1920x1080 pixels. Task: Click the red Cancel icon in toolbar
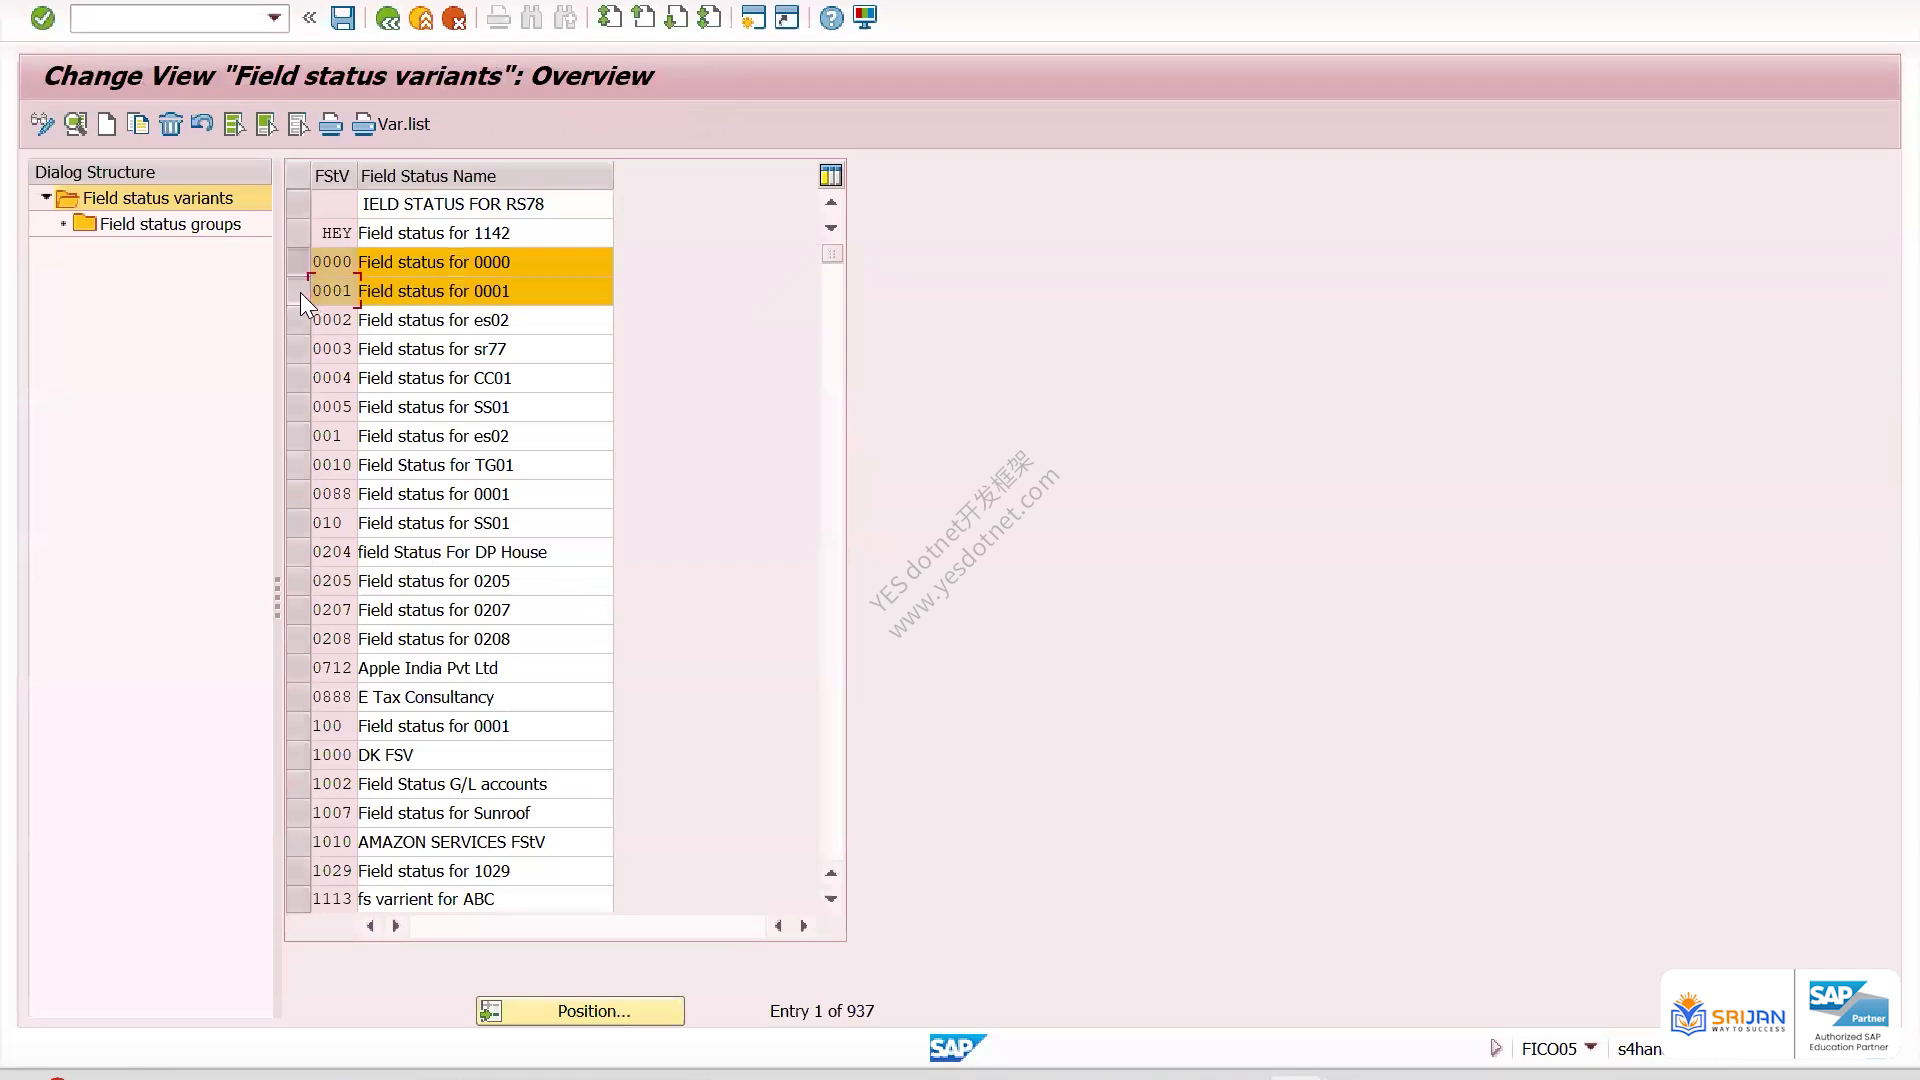coord(454,18)
